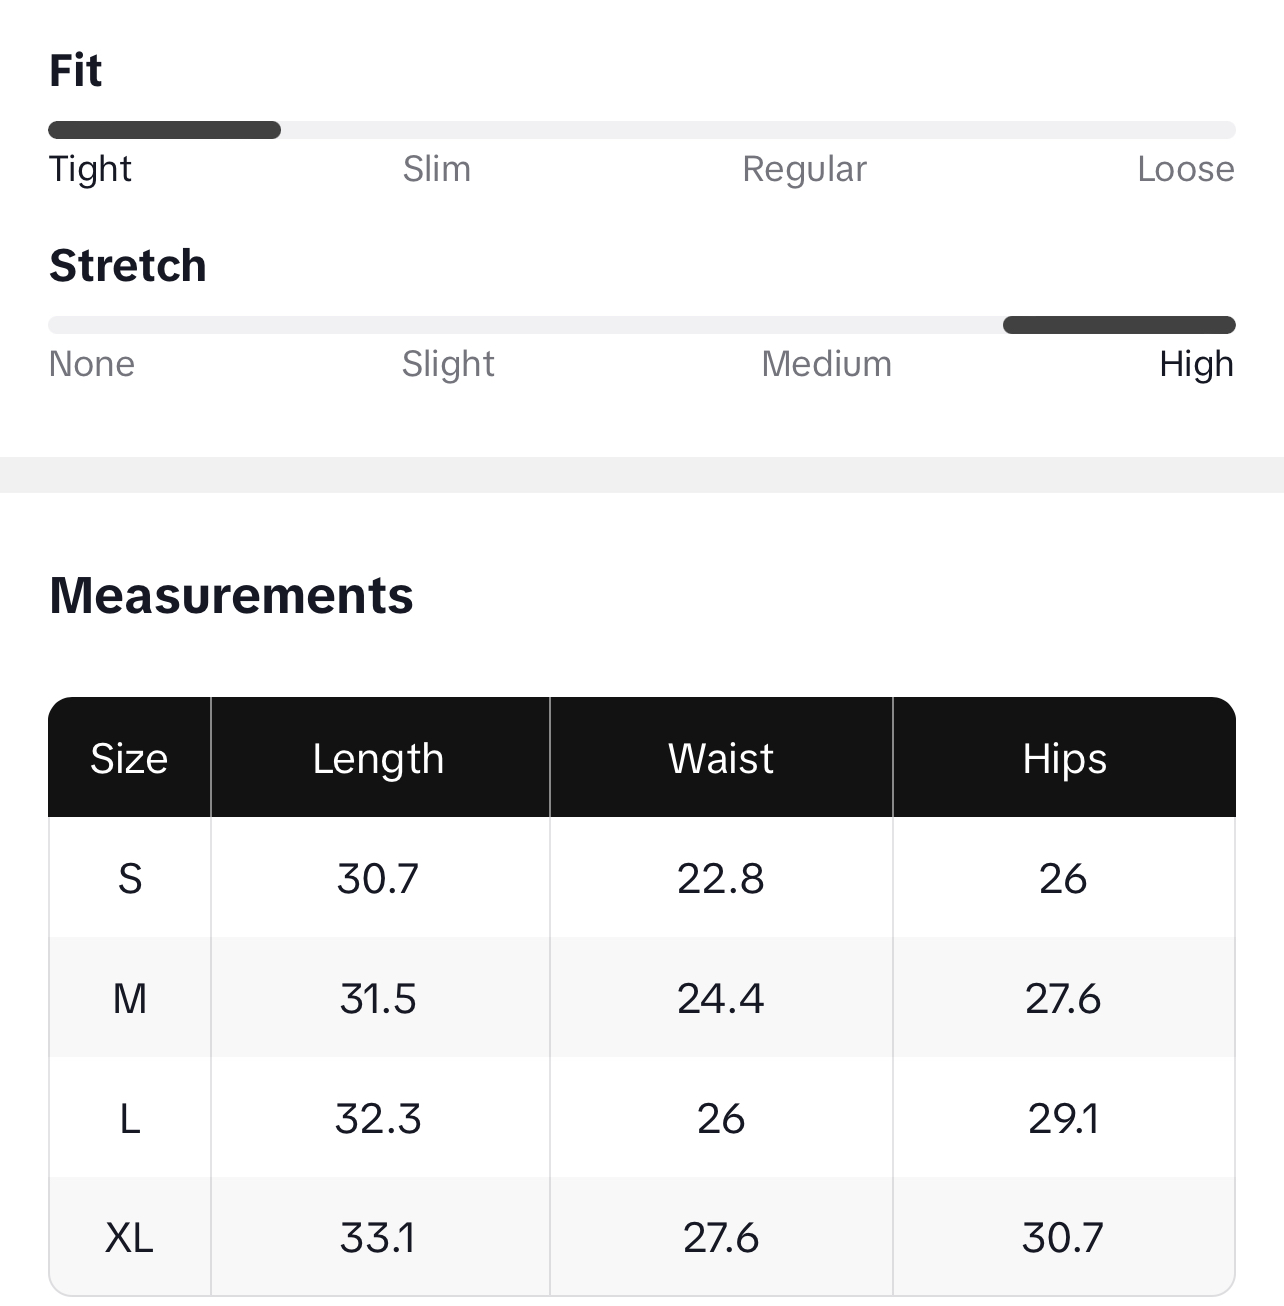Image resolution: width=1284 pixels, height=1306 pixels.
Task: Click the Fit slider dark filled segment
Action: coord(164,130)
